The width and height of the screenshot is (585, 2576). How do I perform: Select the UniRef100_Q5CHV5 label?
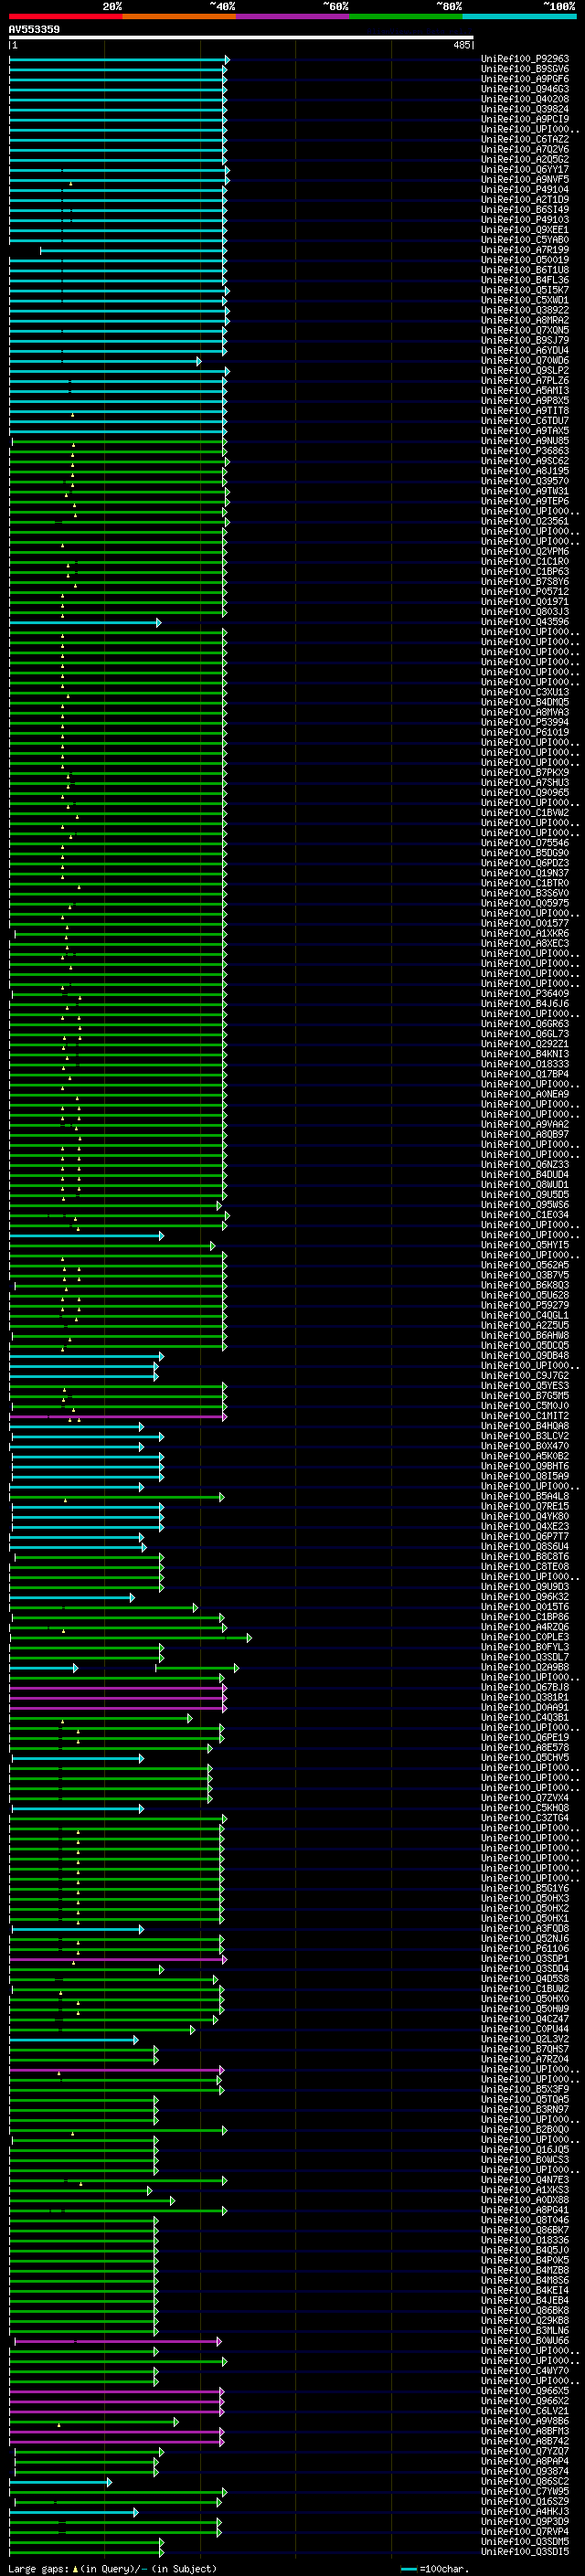tap(525, 1758)
